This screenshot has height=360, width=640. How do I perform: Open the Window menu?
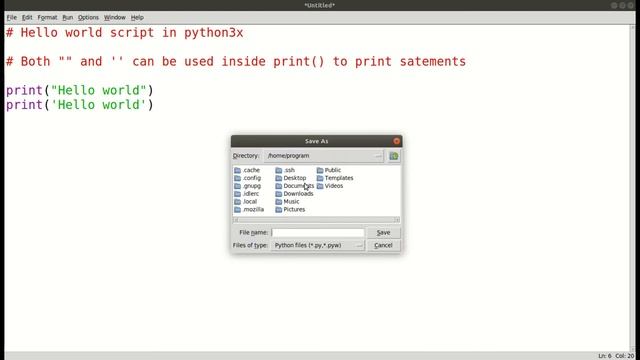point(114,18)
